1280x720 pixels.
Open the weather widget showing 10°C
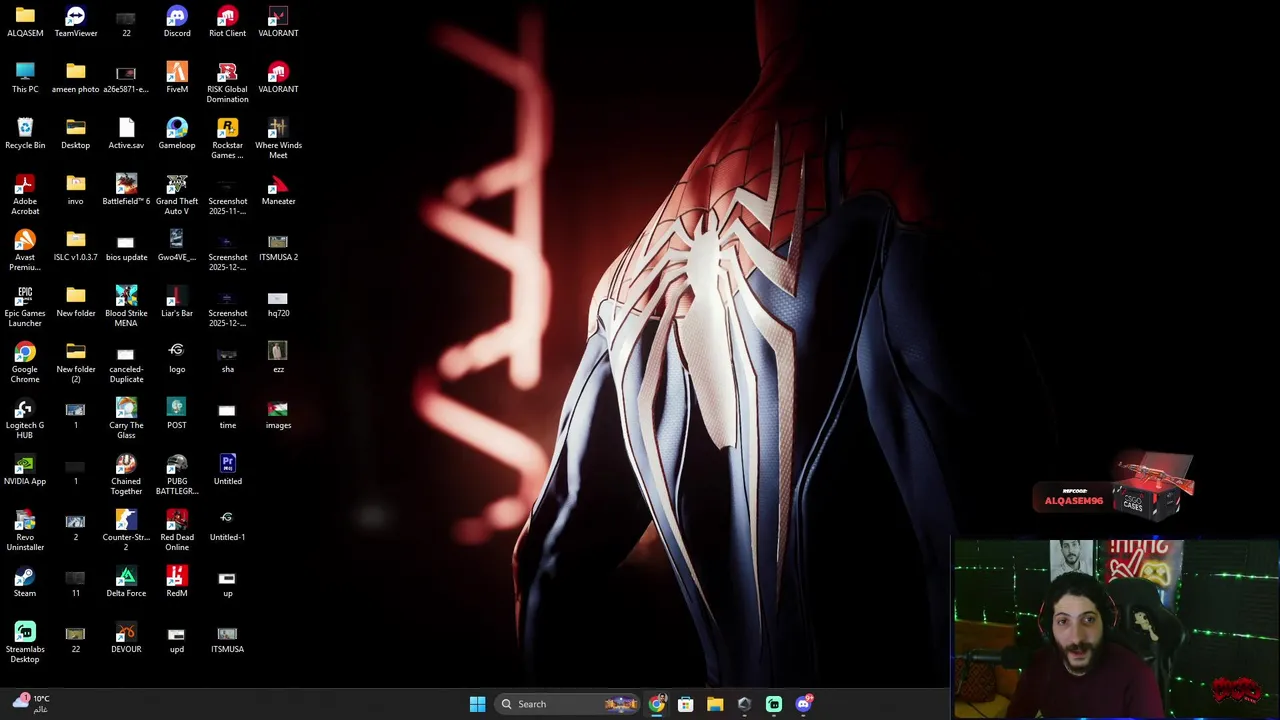tap(30, 704)
